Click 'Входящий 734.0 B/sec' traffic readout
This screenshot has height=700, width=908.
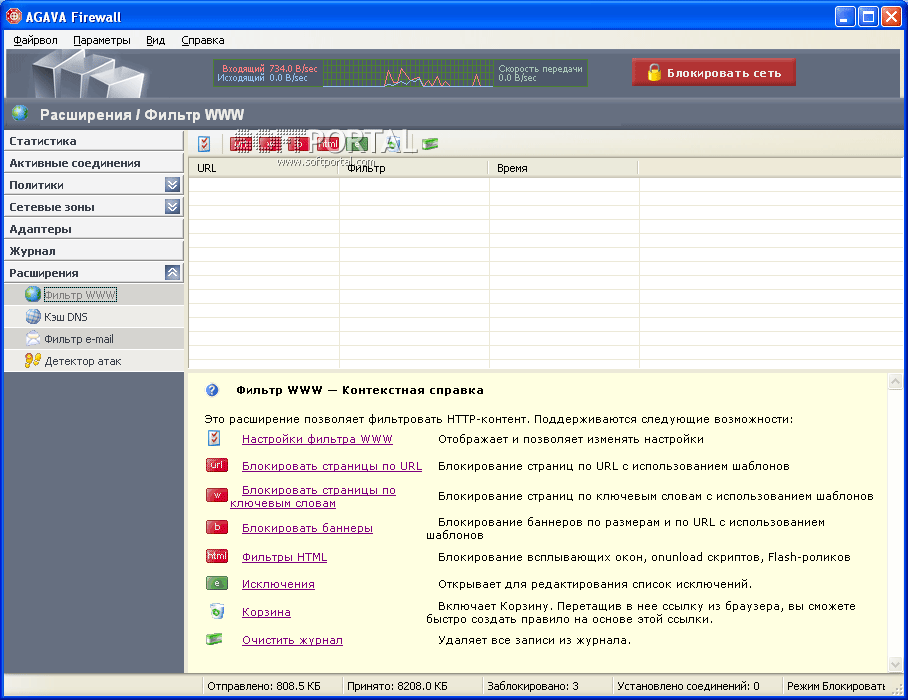[269, 68]
